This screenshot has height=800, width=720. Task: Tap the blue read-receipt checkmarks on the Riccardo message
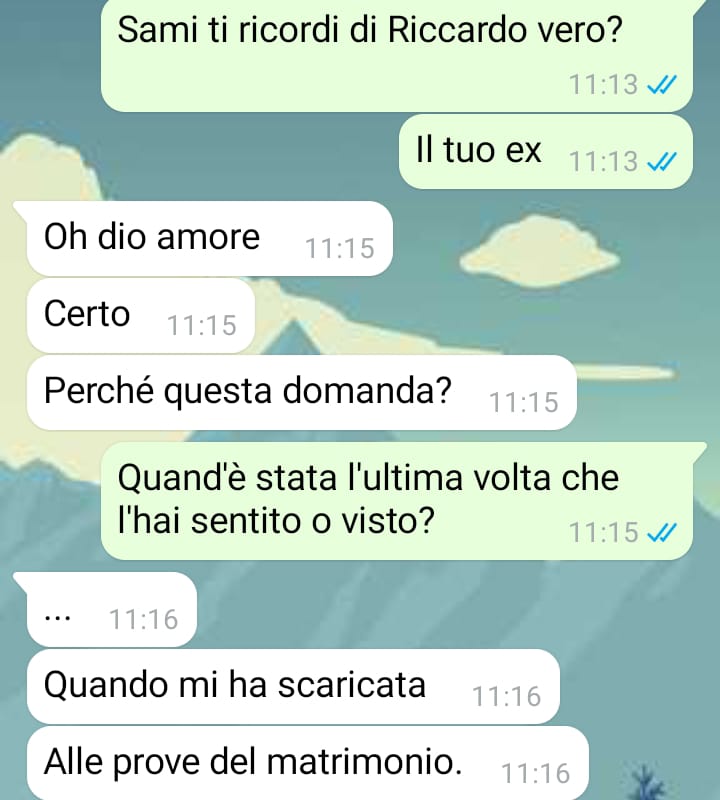click(661, 85)
